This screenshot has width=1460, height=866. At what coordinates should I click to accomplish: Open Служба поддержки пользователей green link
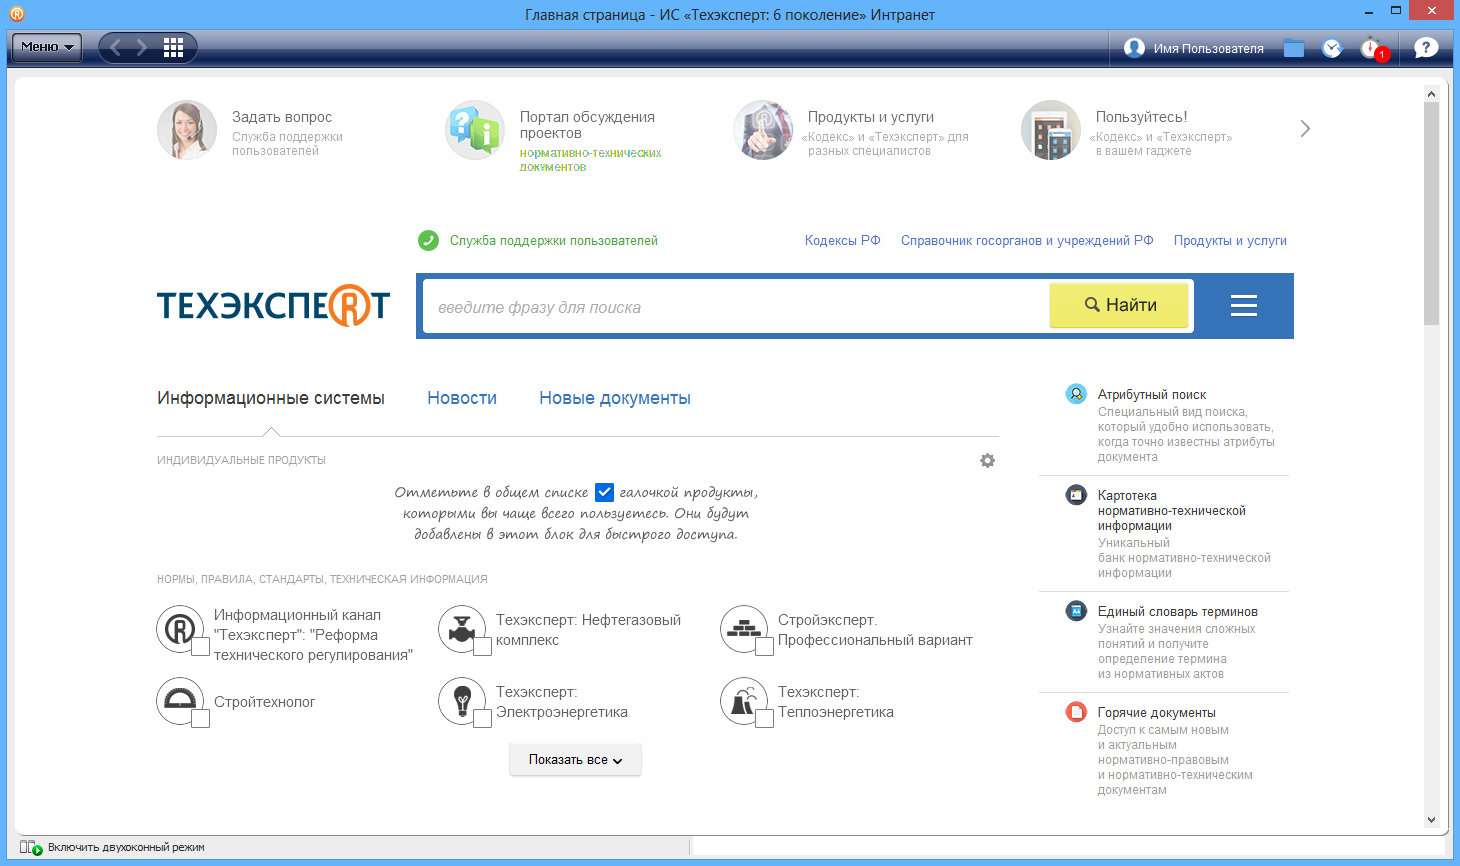point(554,241)
